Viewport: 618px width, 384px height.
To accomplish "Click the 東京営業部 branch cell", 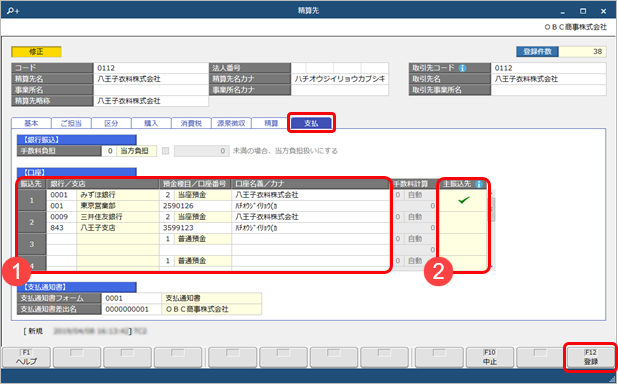I will coord(118,206).
